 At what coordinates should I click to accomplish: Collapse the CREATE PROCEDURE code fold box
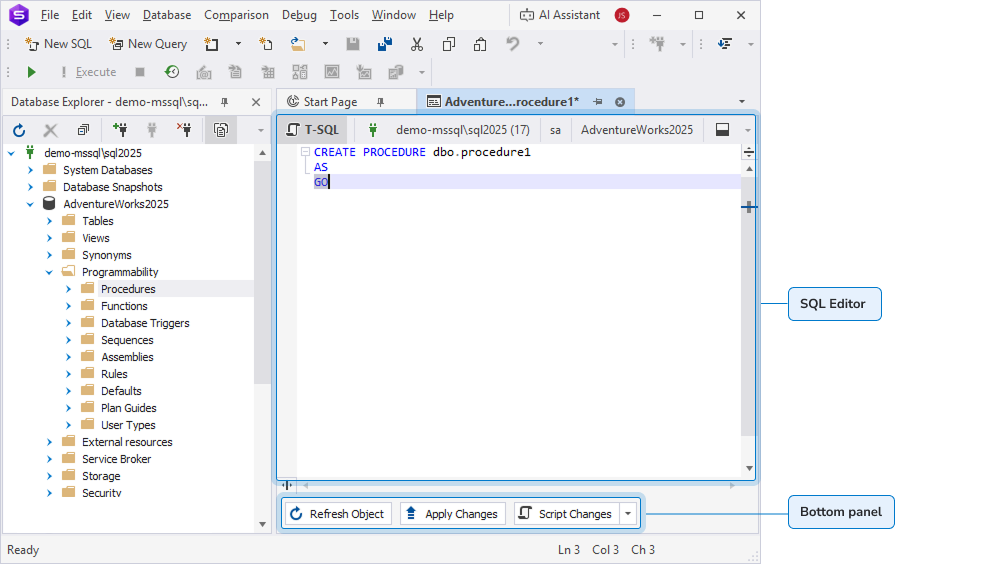click(305, 152)
